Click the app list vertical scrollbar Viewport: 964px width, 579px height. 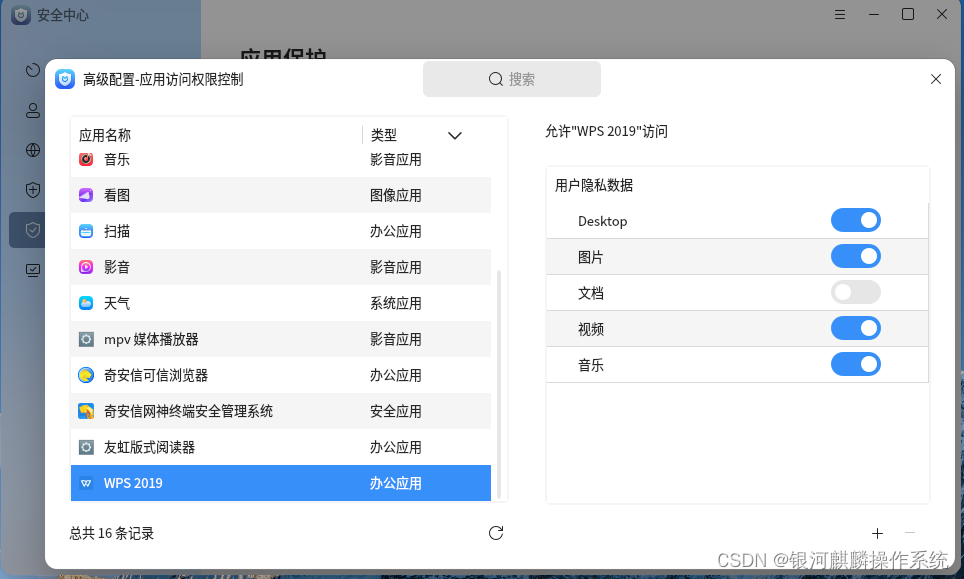[499, 384]
